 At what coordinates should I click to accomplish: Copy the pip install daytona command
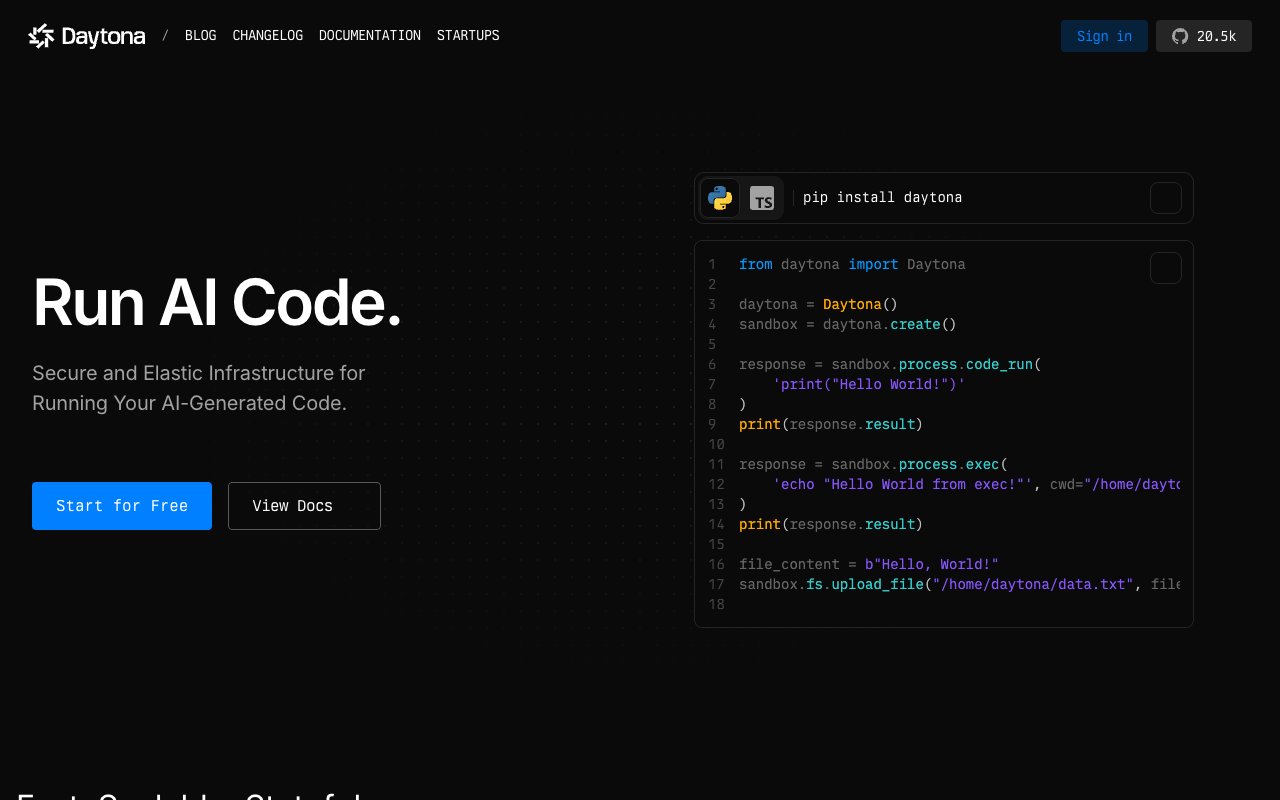click(x=1166, y=198)
